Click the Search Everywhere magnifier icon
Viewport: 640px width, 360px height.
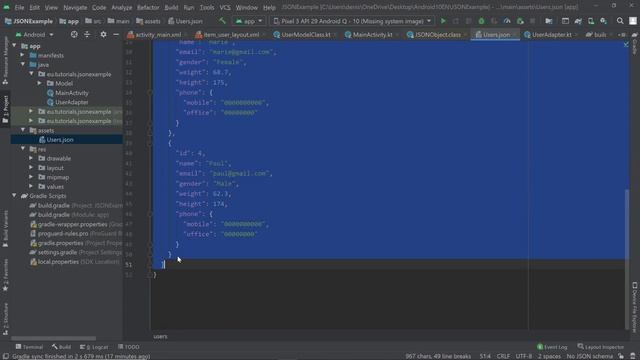coord(620,21)
